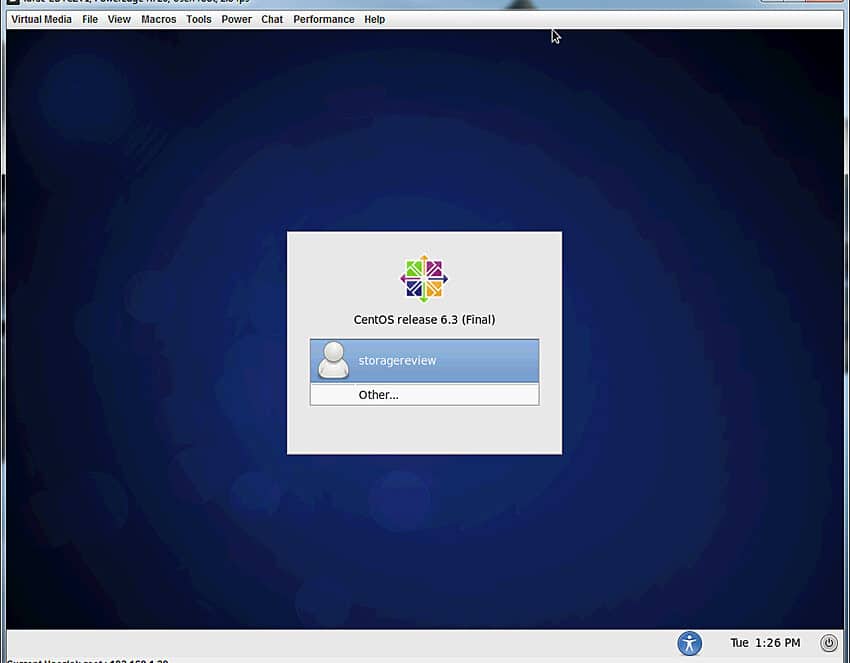Click the storagereview user avatar icon
Image resolution: width=850 pixels, height=663 pixels.
click(x=333, y=360)
